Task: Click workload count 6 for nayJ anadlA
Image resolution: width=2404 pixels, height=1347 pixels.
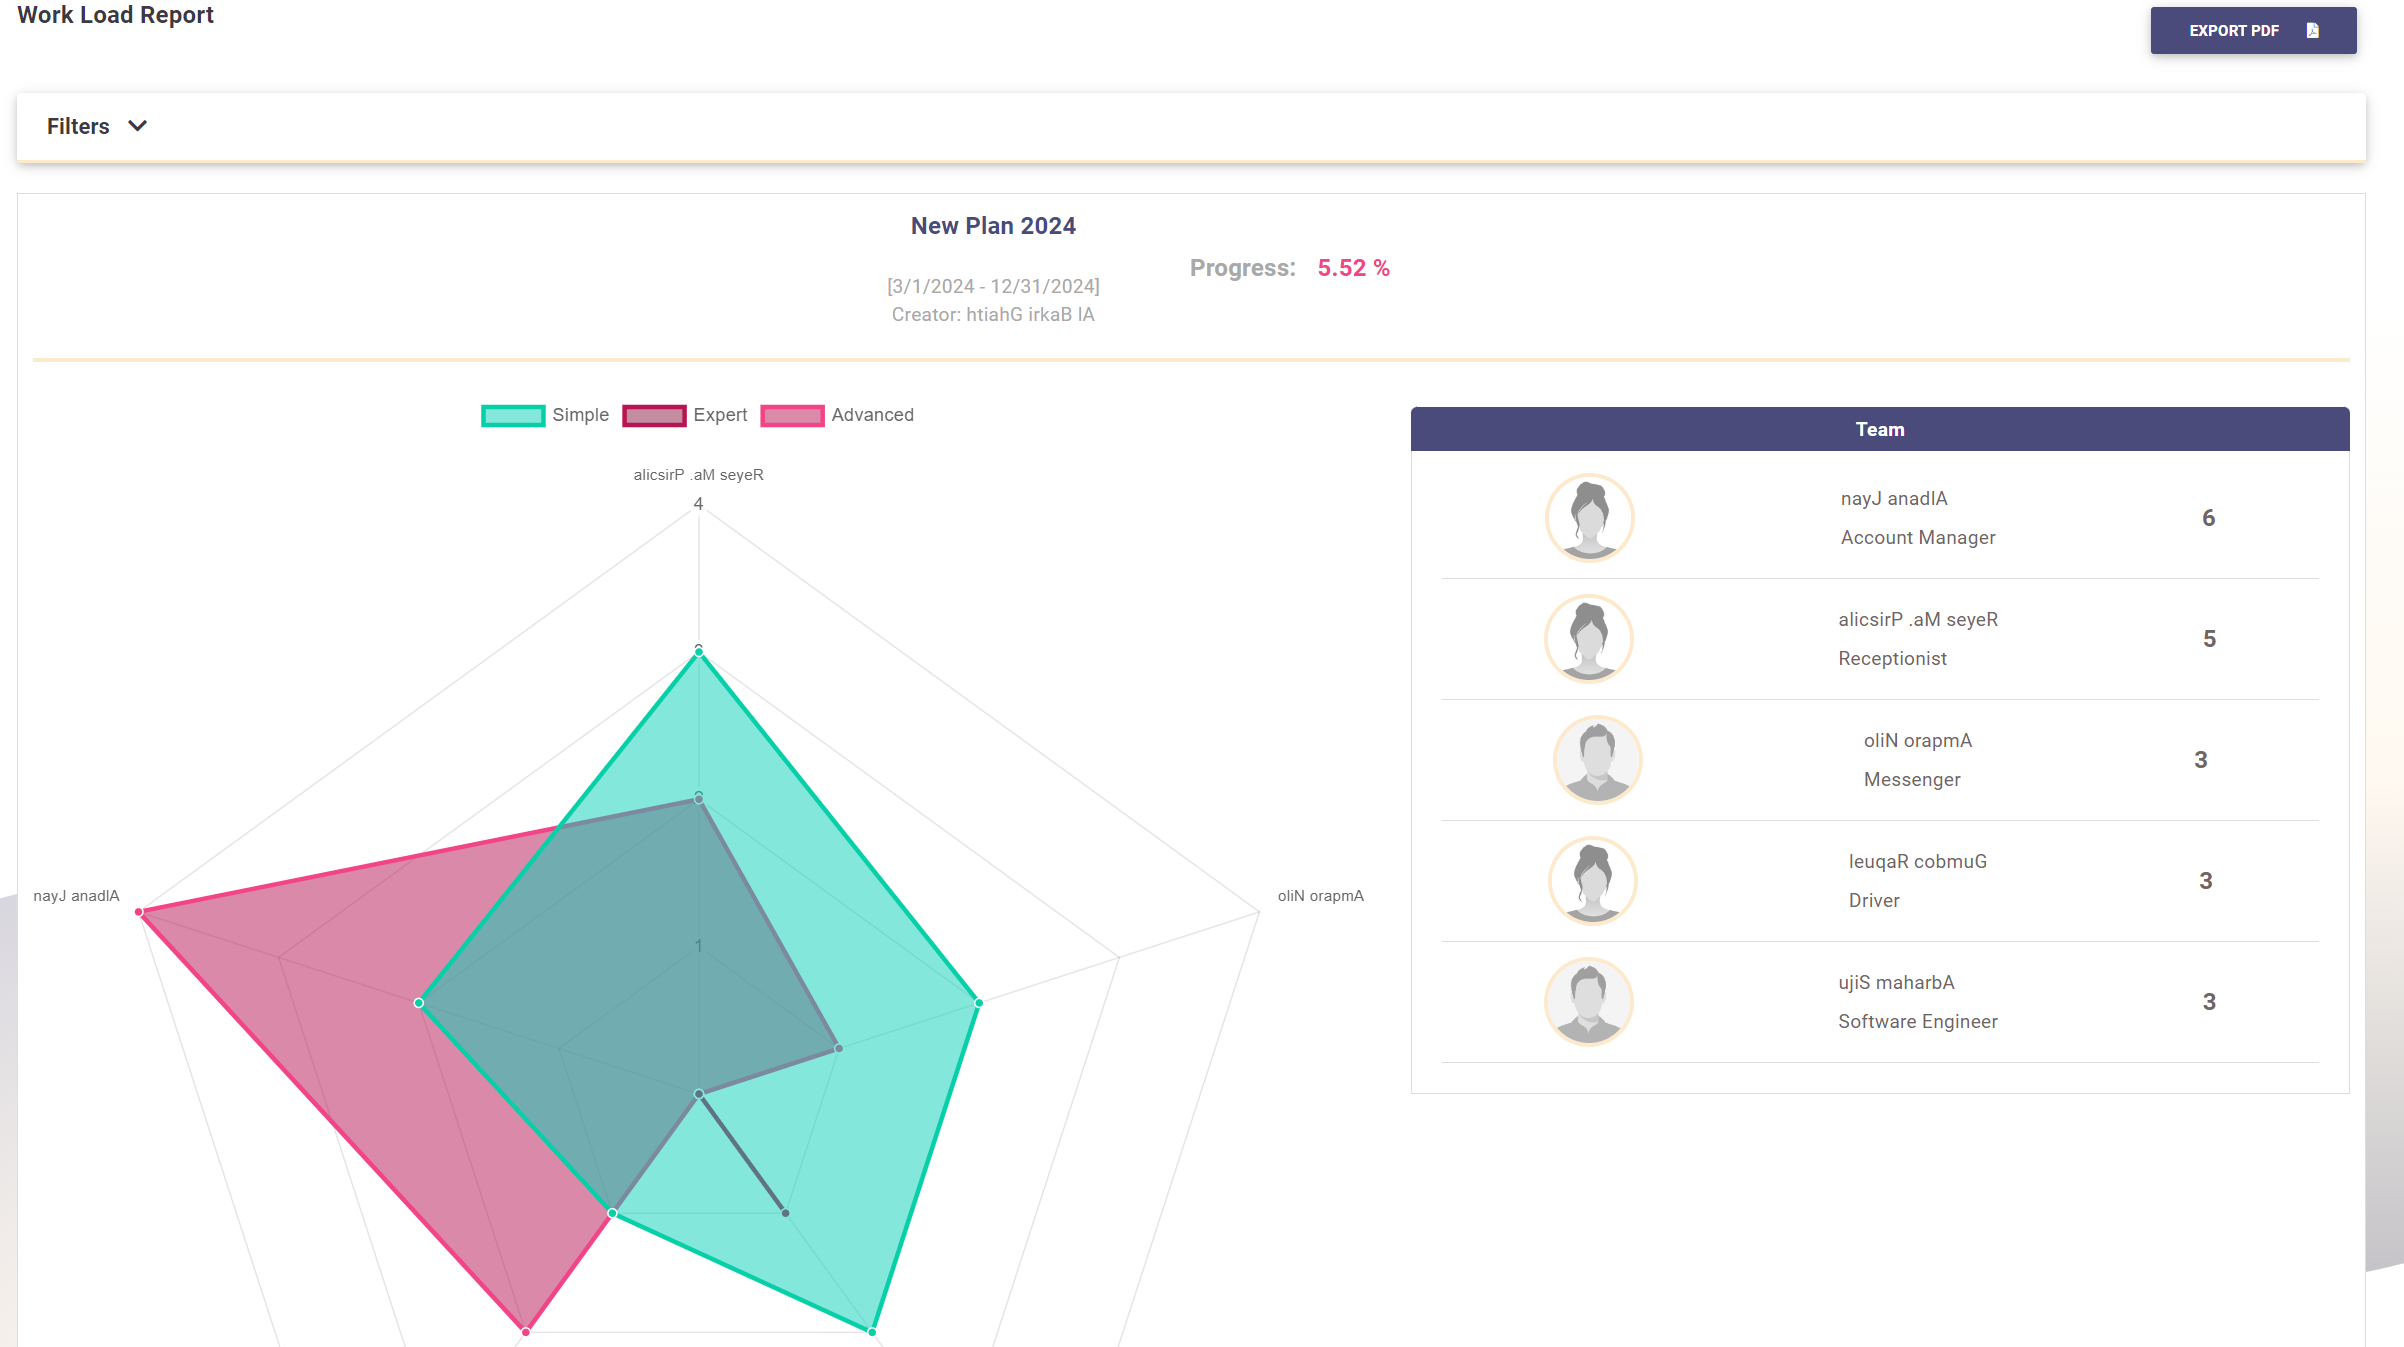Action: (2208, 518)
